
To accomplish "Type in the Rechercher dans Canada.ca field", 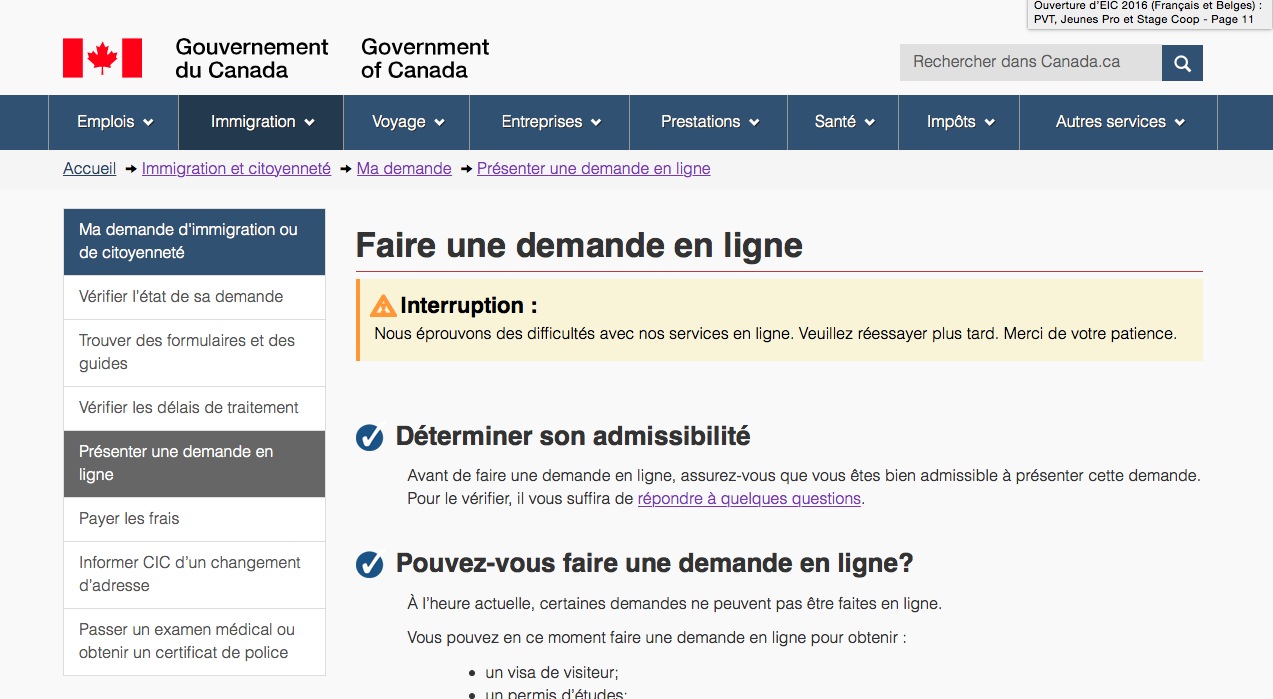I will (1030, 63).
